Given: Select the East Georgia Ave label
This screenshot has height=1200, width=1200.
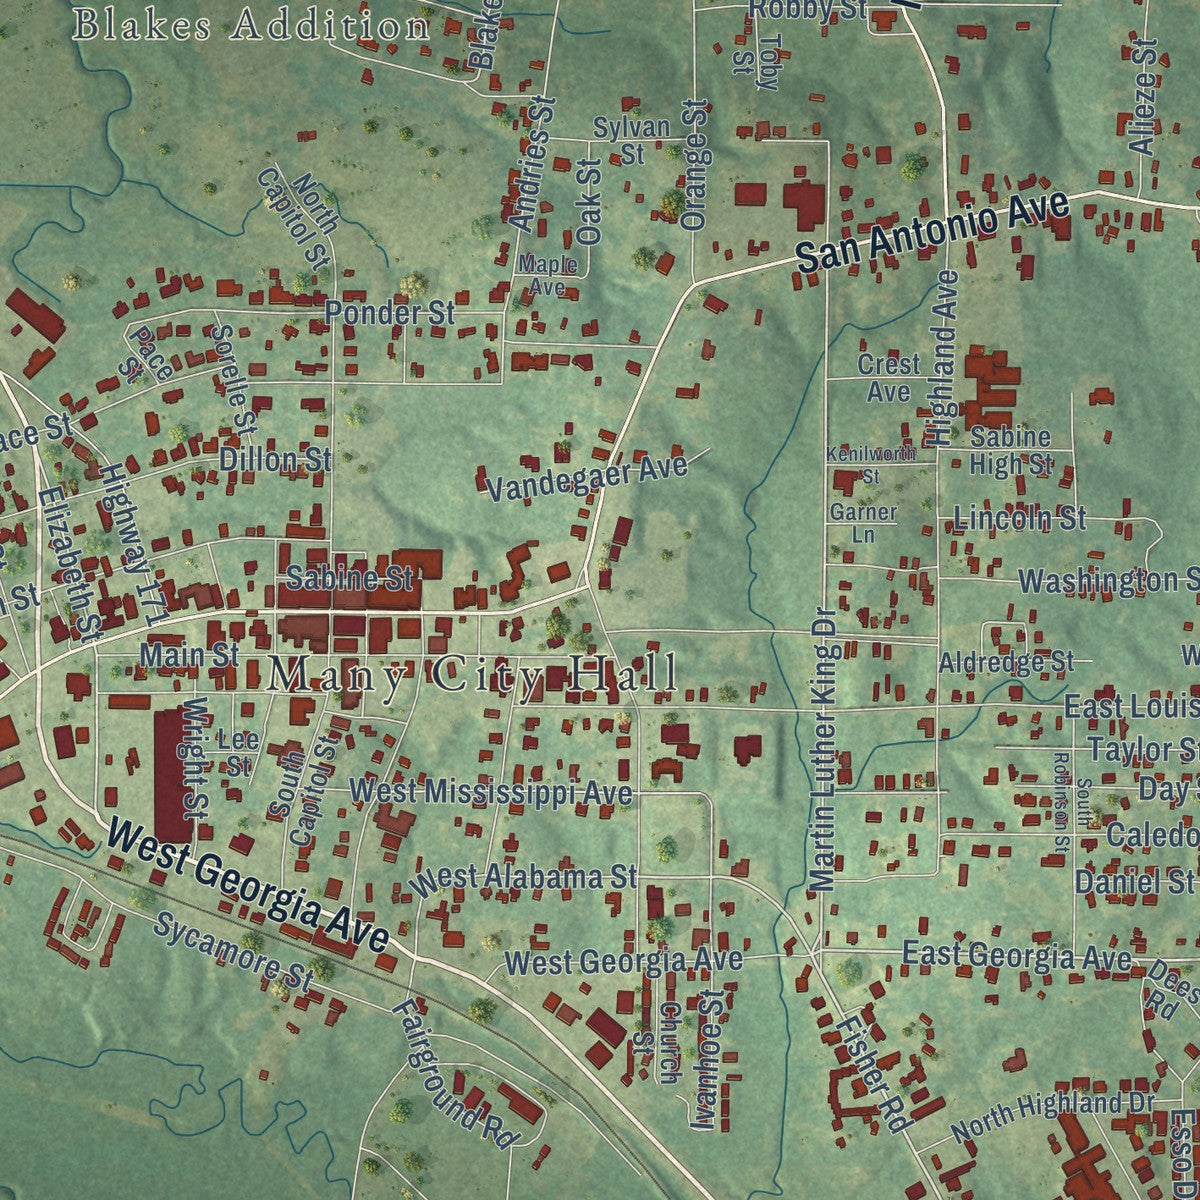Looking at the screenshot, I should (1017, 955).
